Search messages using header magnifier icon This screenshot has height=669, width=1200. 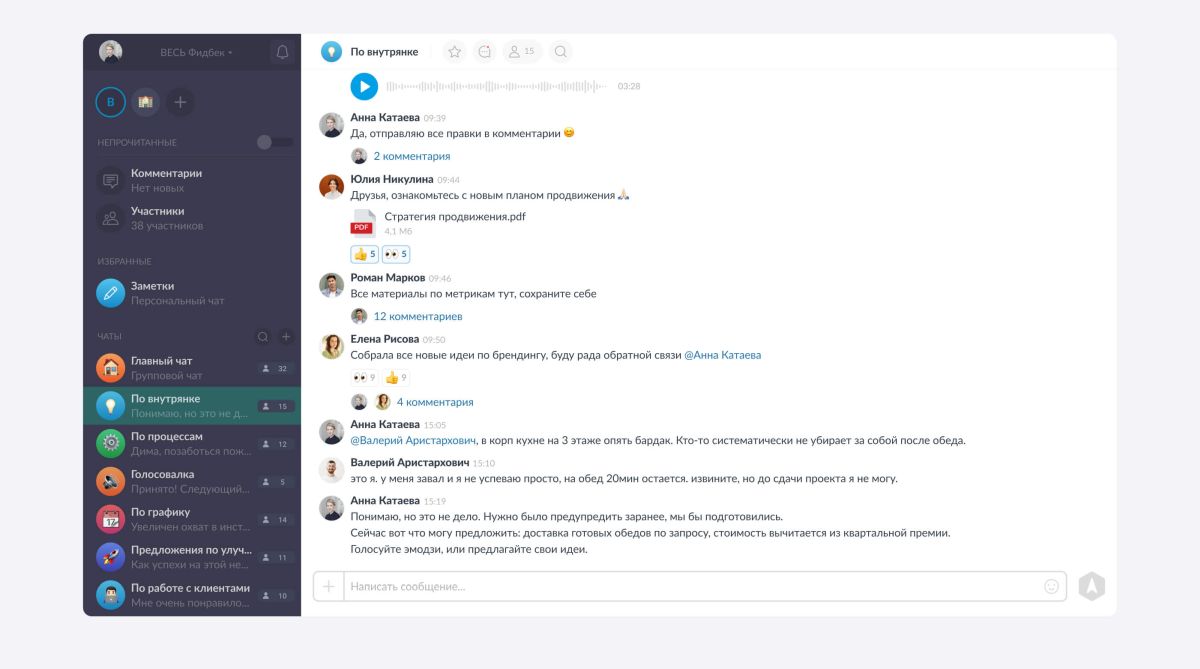click(x=560, y=52)
